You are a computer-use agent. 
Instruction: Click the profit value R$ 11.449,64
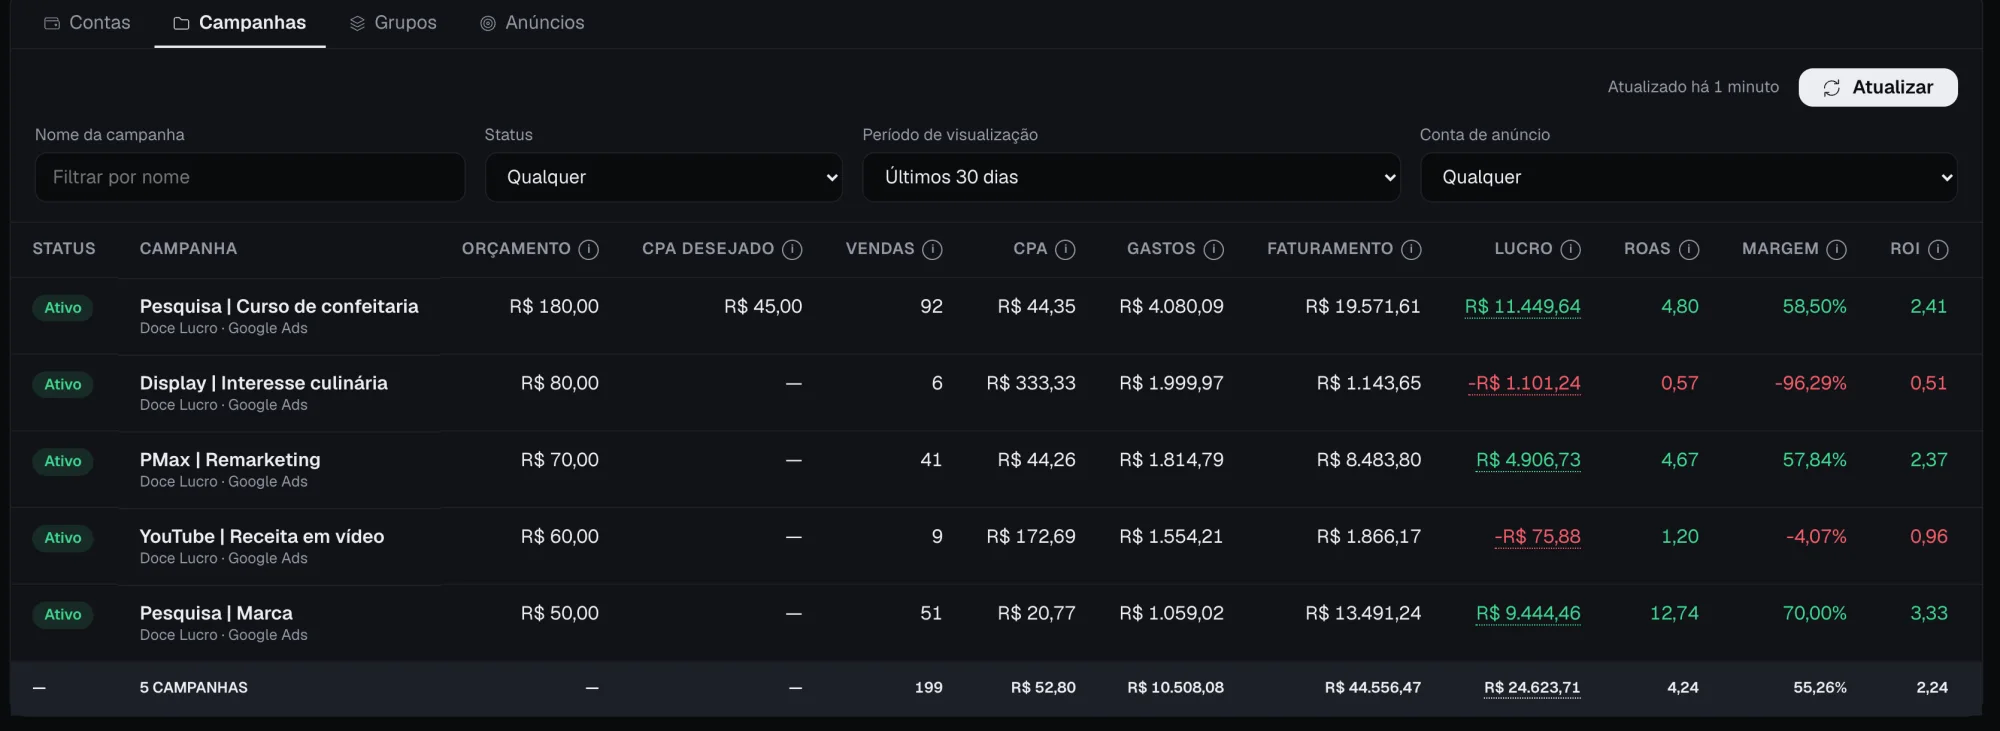click(1522, 306)
